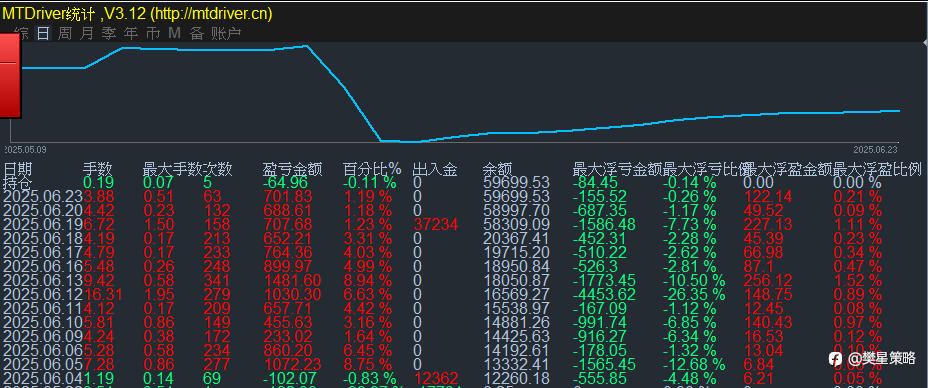Click the 37234 deposit amount

tap(435, 224)
